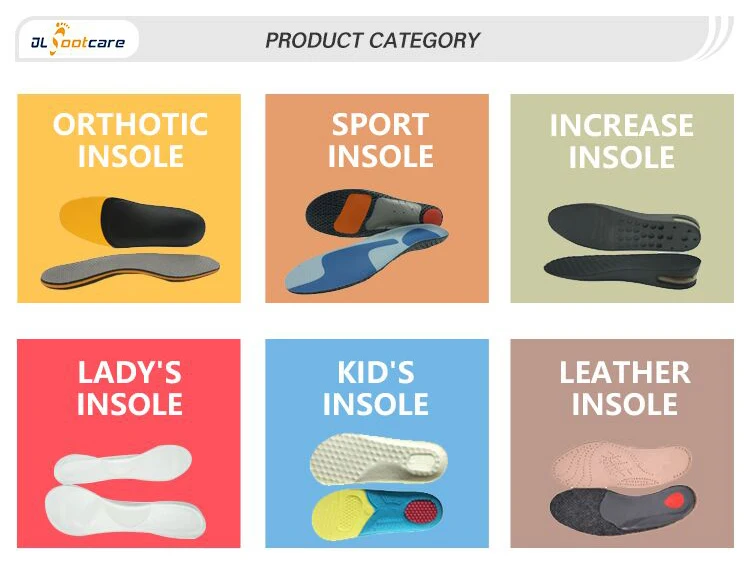
Task: Click the ORTHOTIC INSOLE text label
Action: coord(130,140)
